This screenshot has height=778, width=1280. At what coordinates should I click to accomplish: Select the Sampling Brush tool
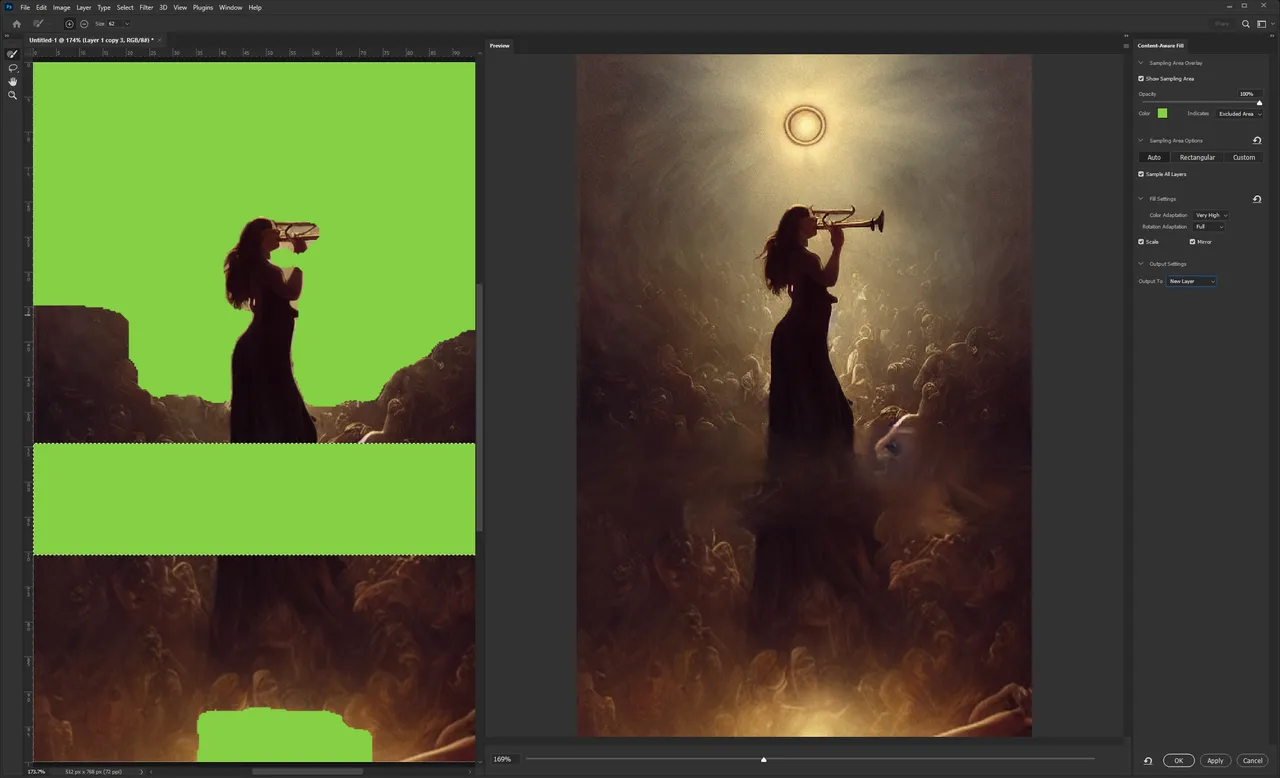pyautogui.click(x=12, y=54)
